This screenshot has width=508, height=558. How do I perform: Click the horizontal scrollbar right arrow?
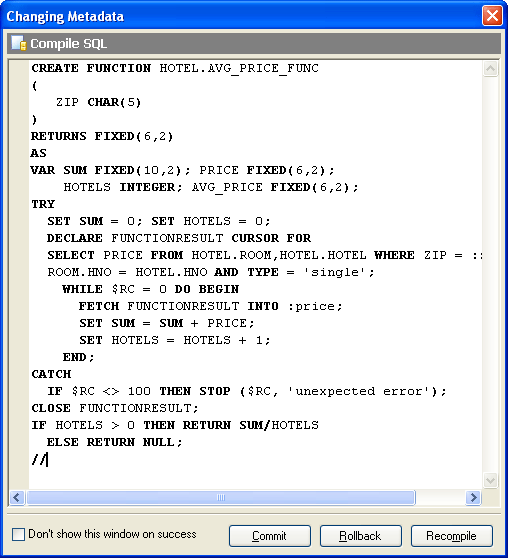(473, 497)
